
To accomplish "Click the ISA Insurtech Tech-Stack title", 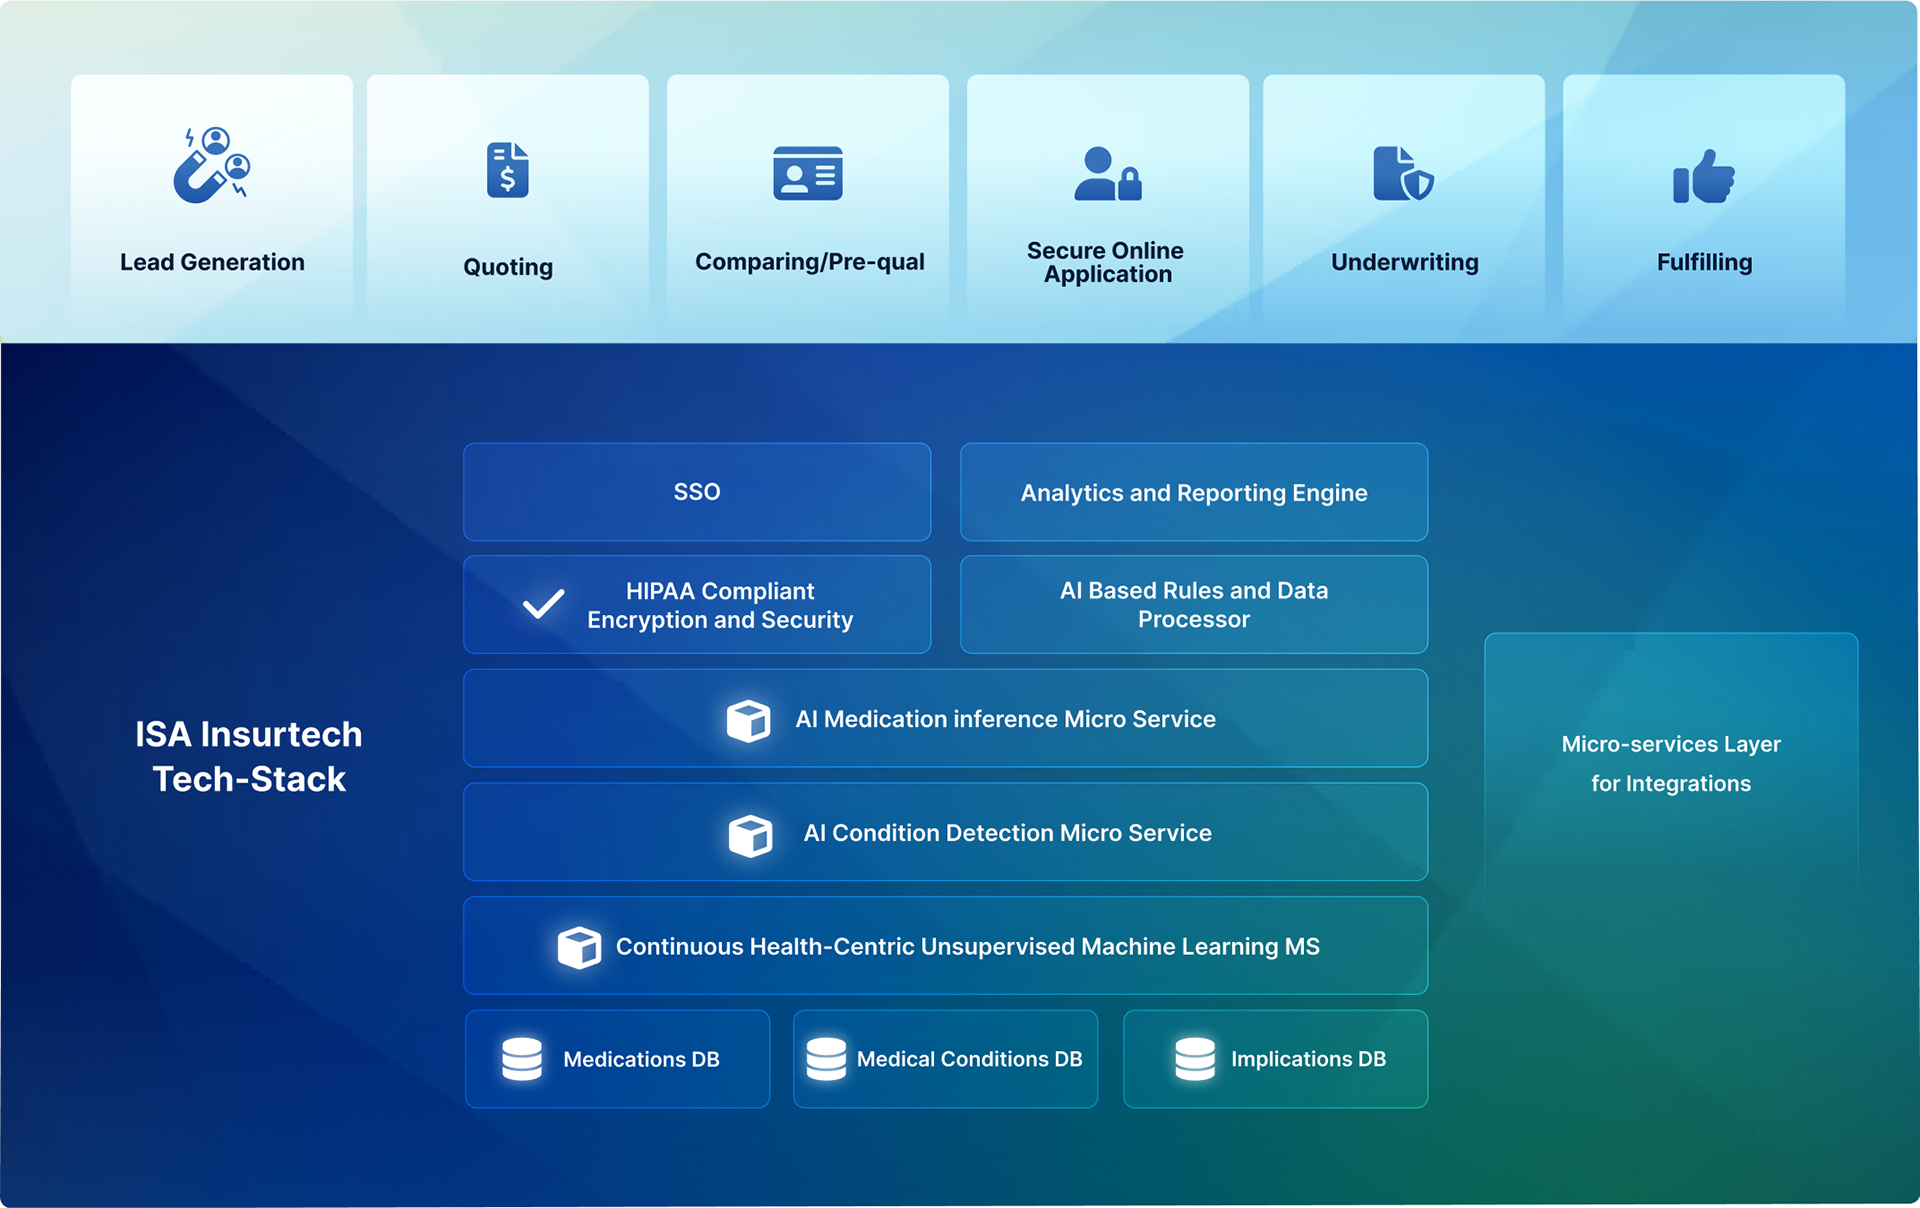I will click(249, 756).
